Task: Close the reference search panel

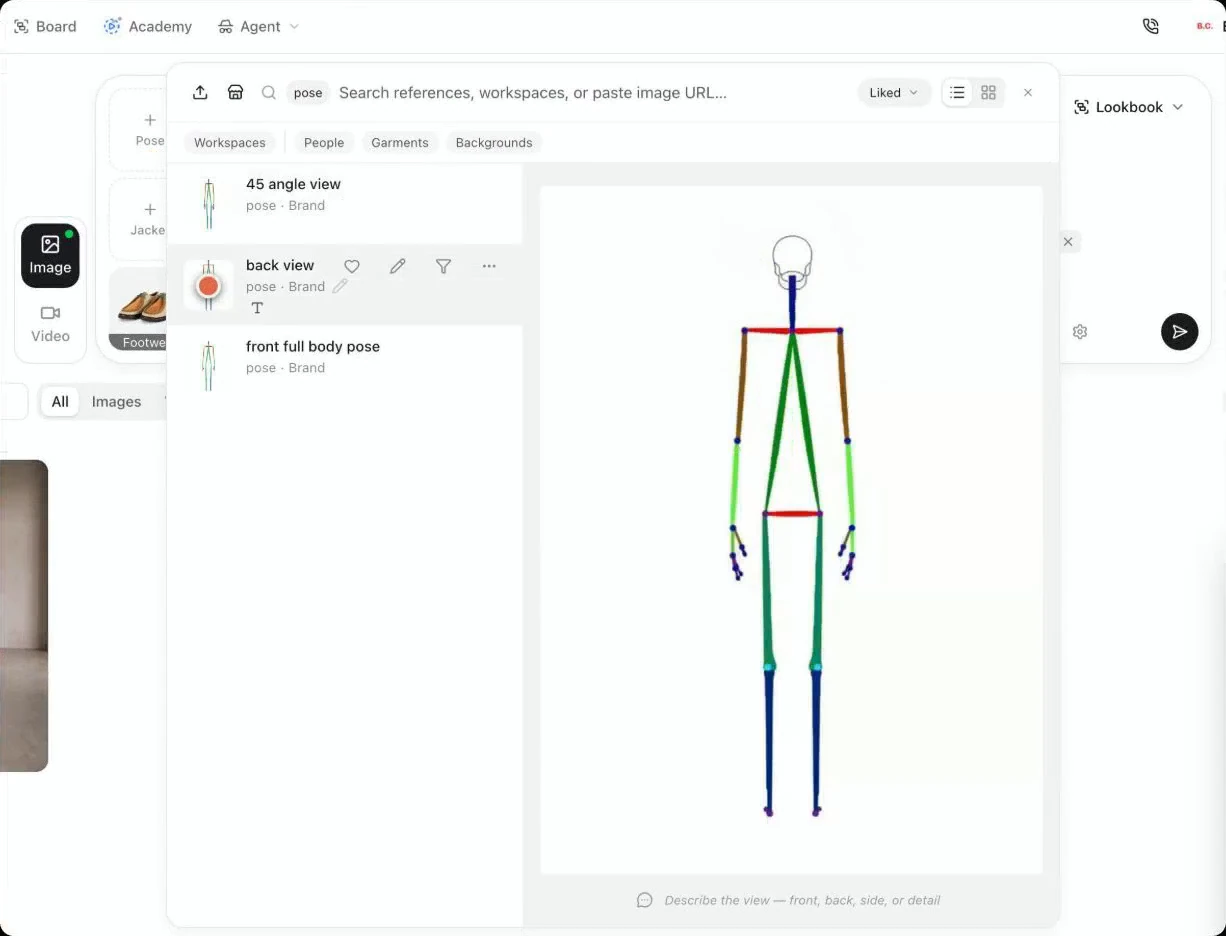Action: pos(1028,92)
